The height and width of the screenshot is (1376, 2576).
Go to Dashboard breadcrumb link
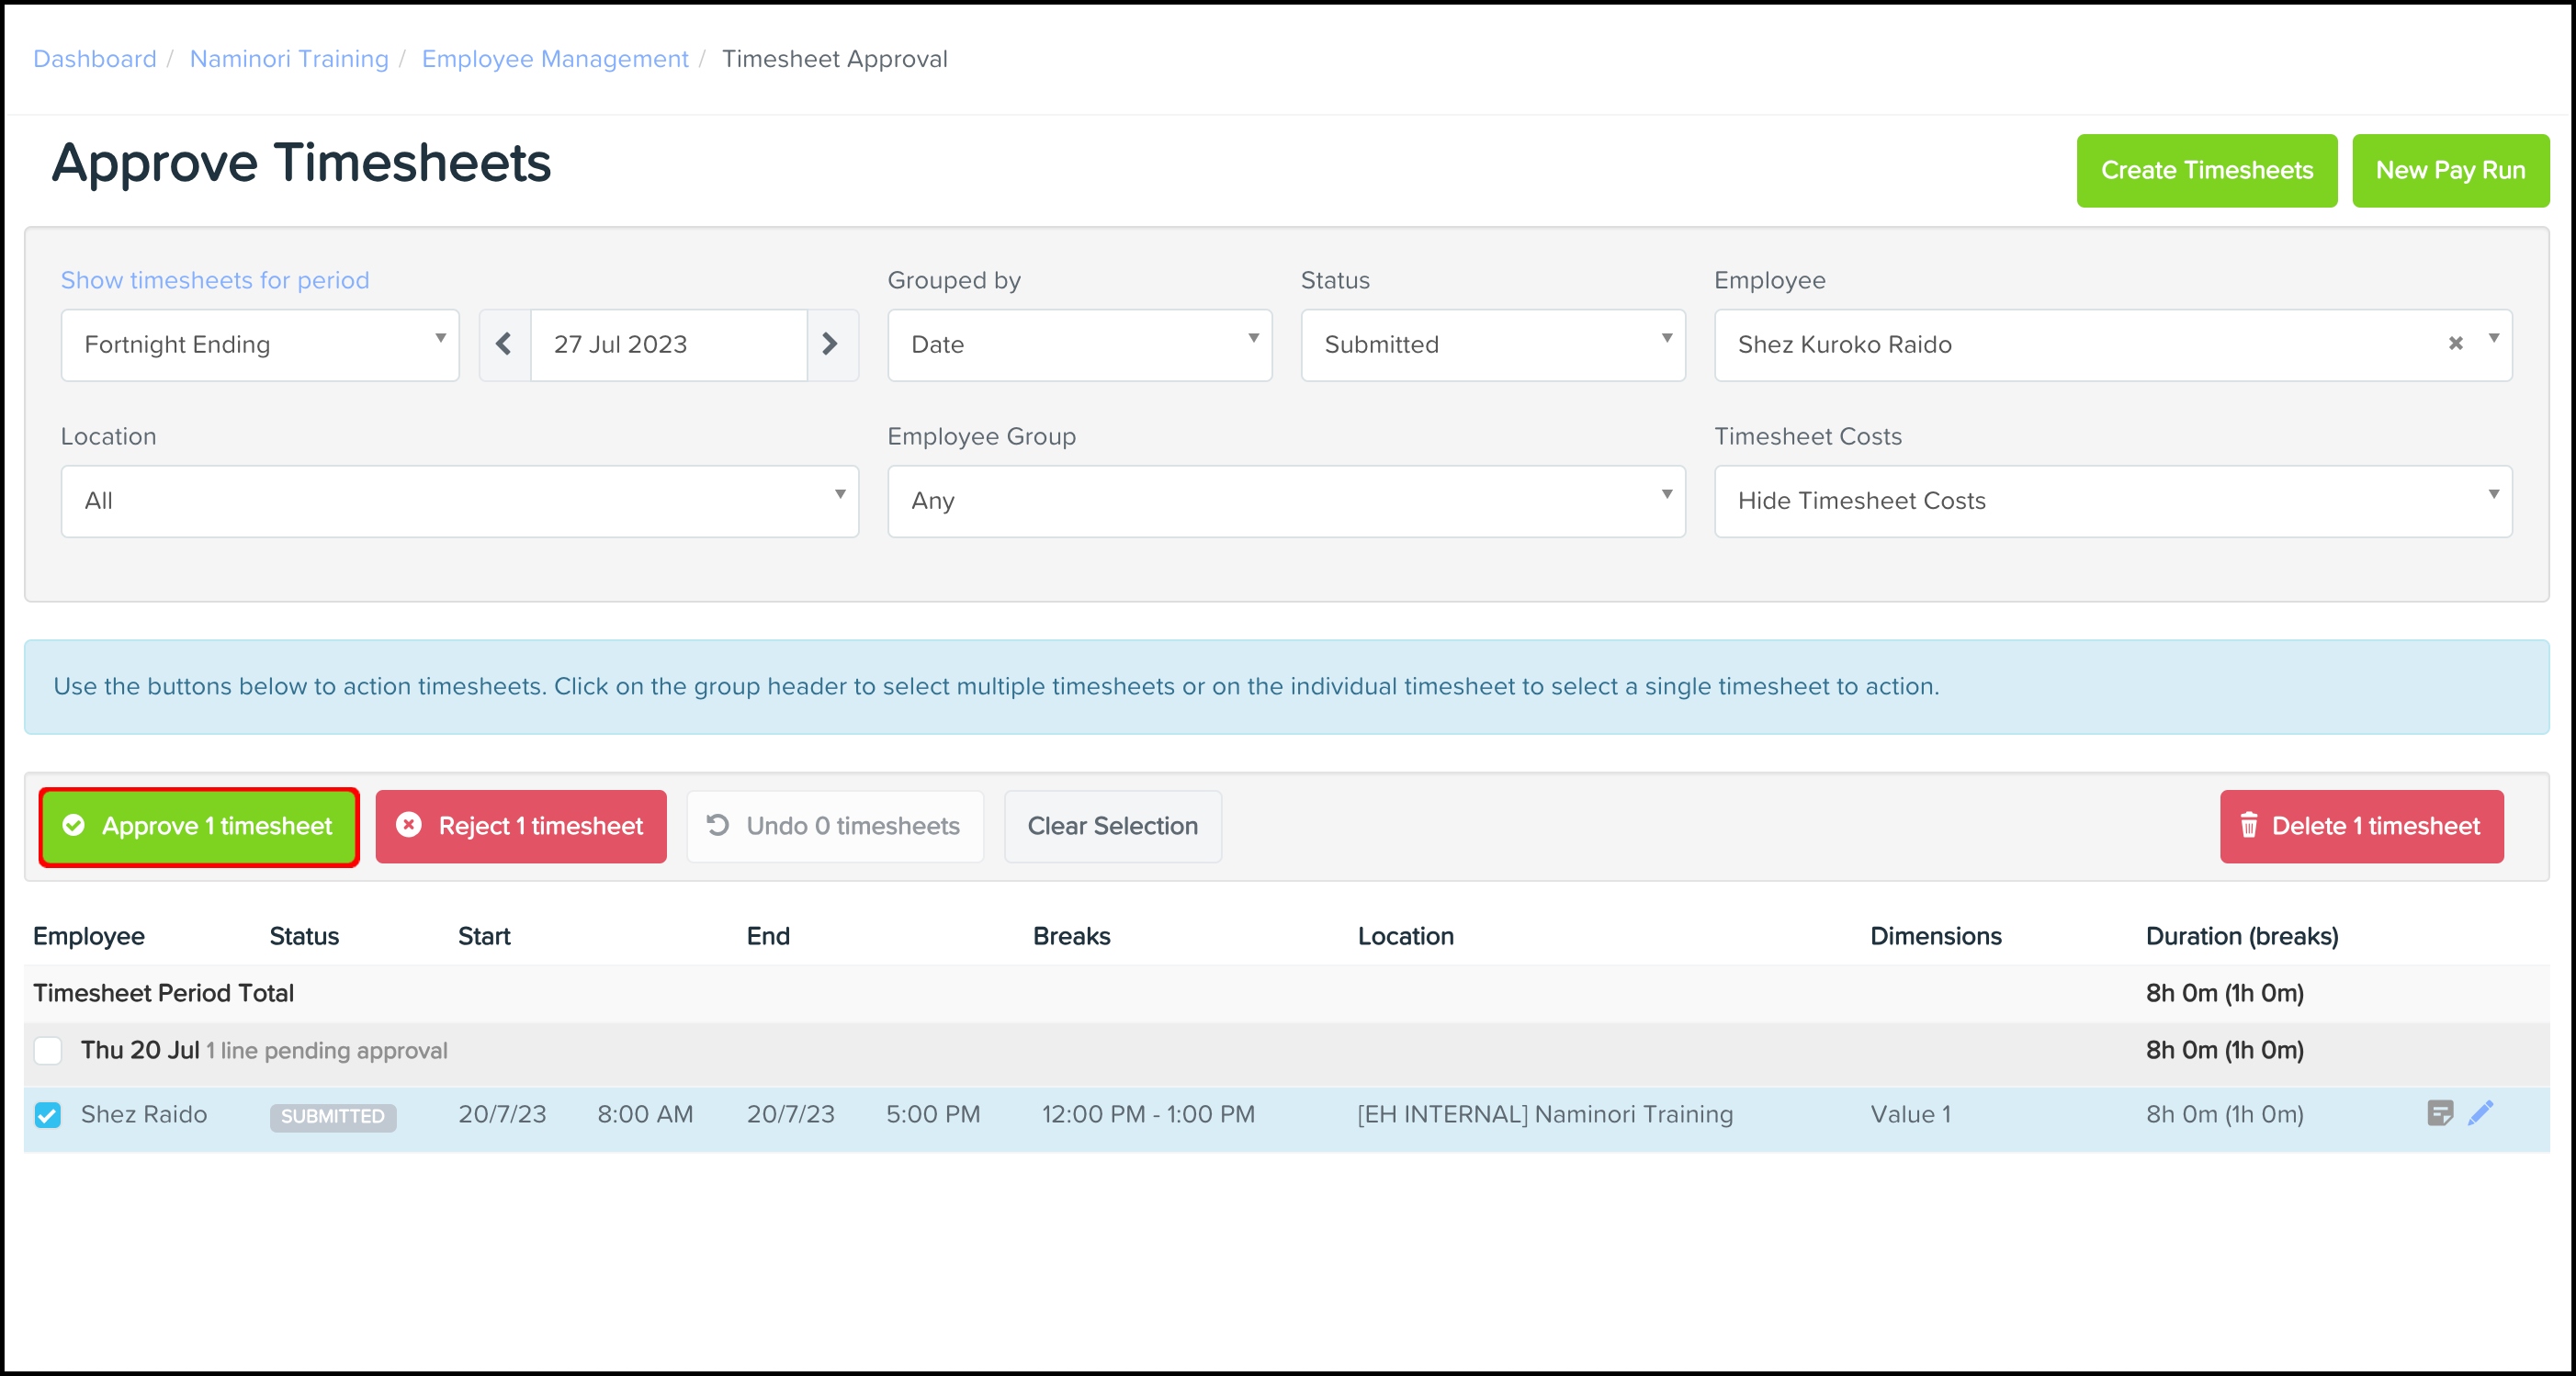point(95,59)
